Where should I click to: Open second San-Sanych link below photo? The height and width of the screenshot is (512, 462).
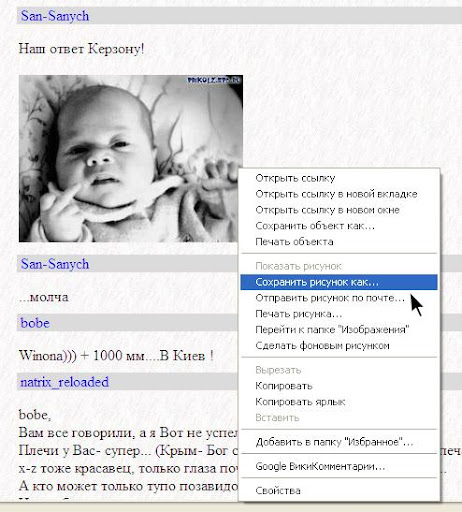point(55,264)
